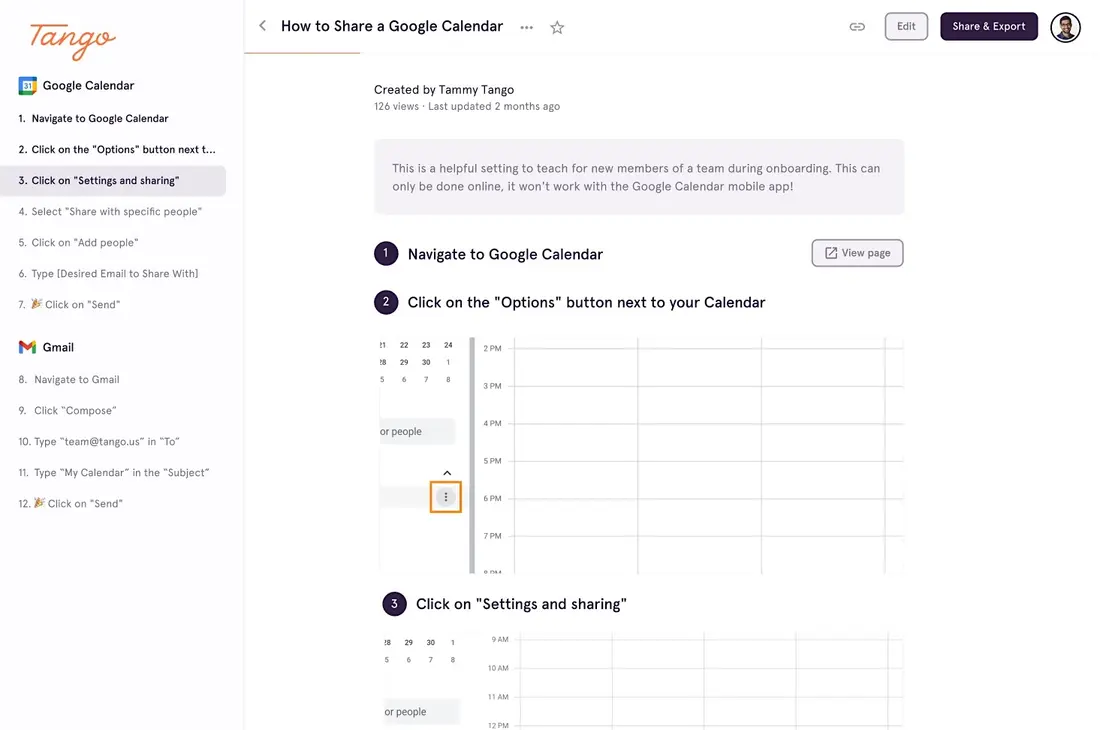Copy link using the chain icon
The height and width of the screenshot is (730, 1100).
(x=857, y=27)
